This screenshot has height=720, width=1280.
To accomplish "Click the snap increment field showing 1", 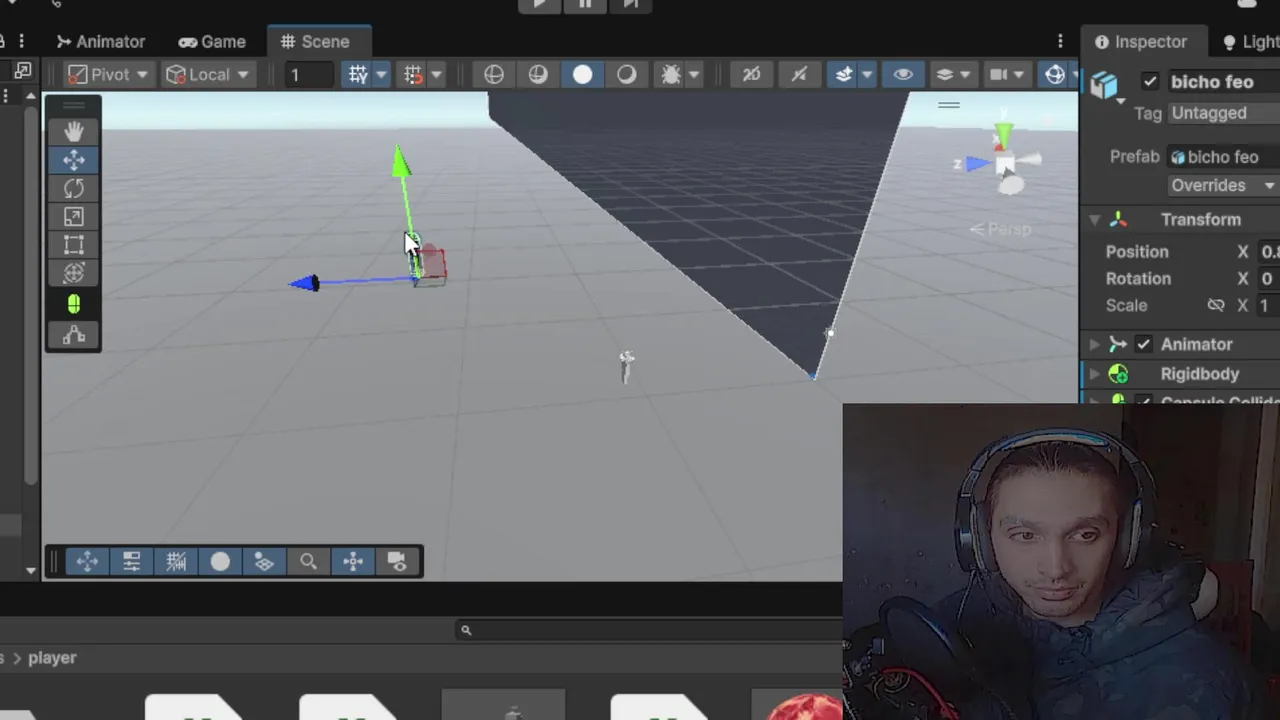I will (x=308, y=75).
